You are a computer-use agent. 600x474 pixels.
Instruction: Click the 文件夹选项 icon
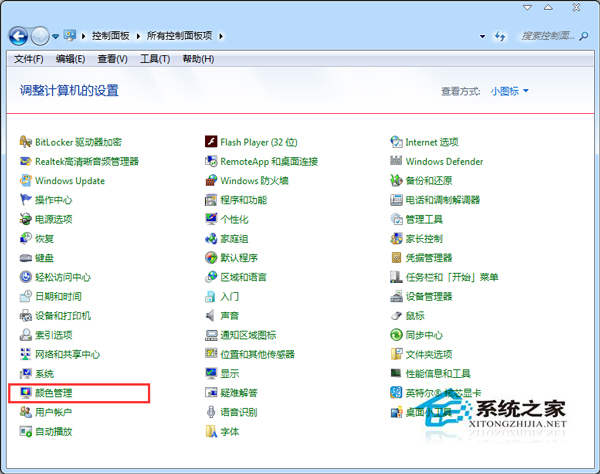396,354
